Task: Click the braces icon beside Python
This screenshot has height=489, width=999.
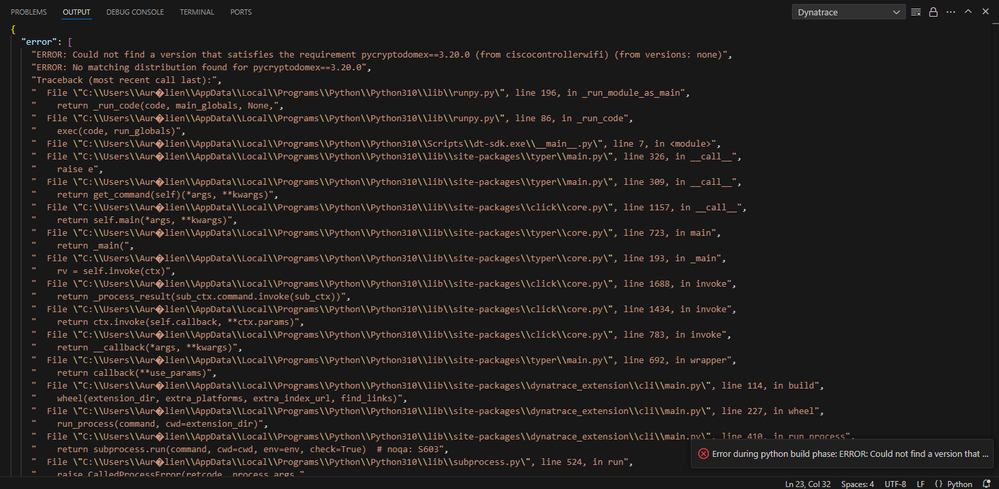Action: click(x=937, y=483)
